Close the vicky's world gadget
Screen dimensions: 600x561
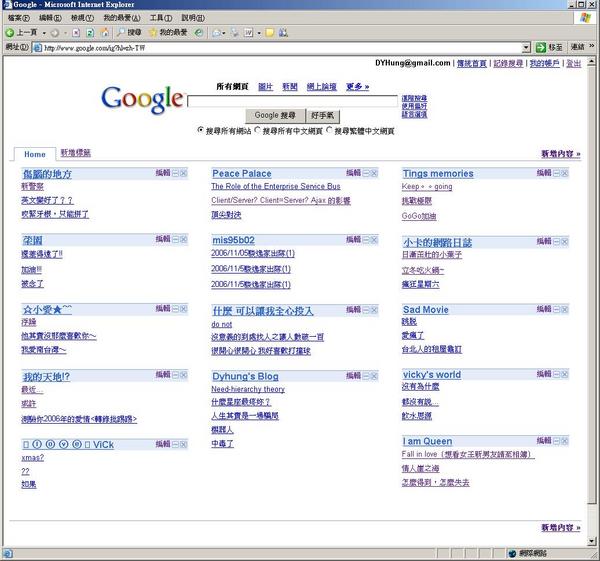pyautogui.click(x=565, y=375)
